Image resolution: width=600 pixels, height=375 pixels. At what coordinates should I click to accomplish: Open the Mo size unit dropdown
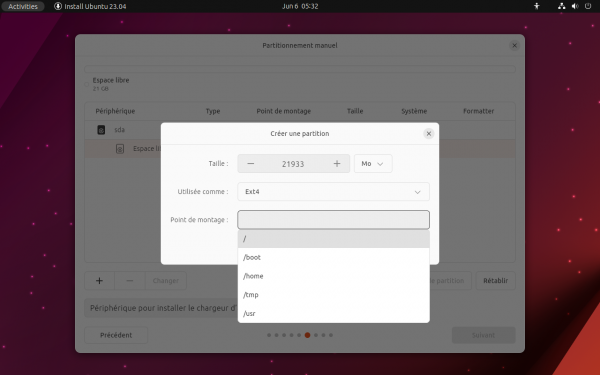(x=373, y=164)
